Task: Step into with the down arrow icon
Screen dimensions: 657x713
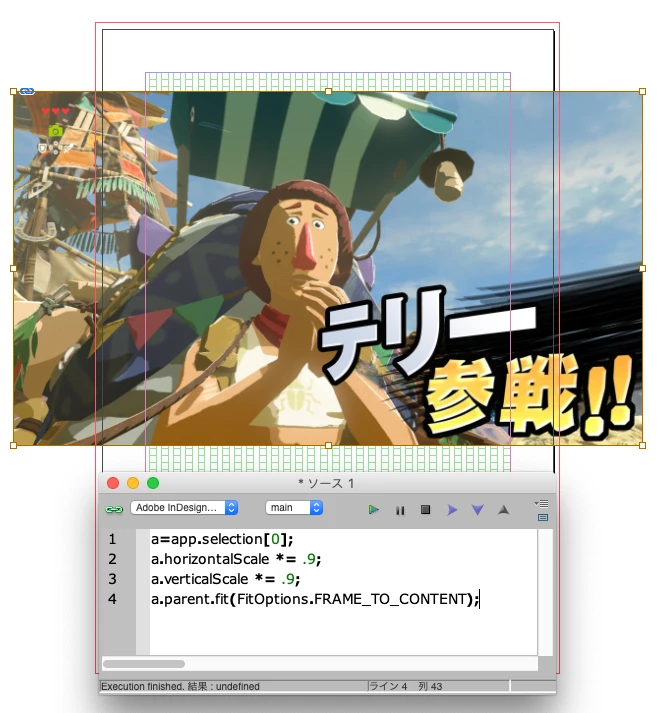Action: point(477,510)
